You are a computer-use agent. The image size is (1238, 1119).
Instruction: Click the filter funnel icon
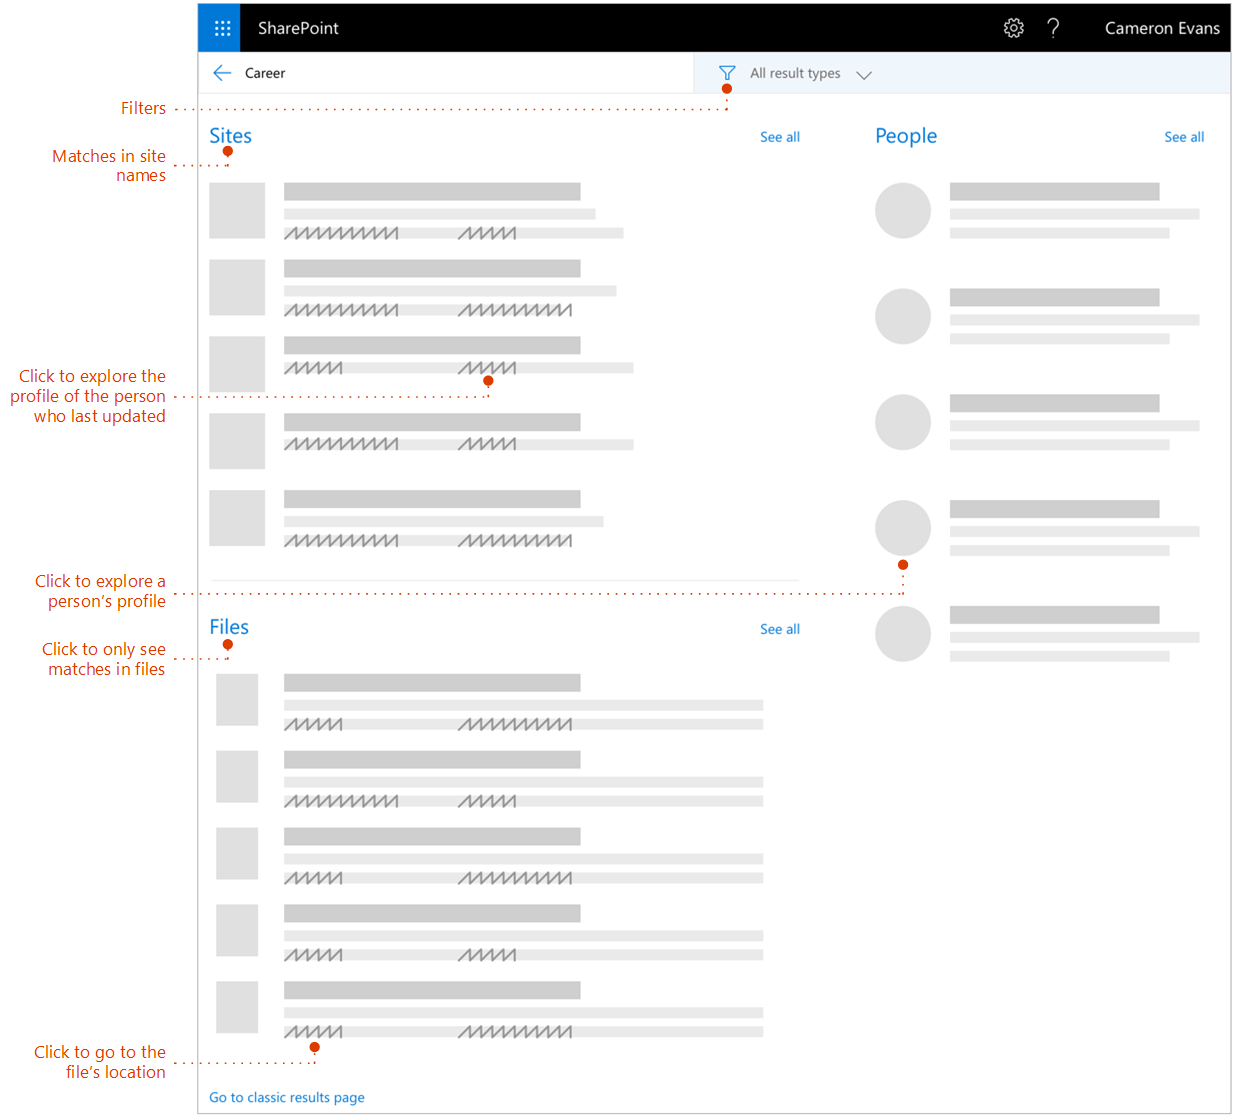[x=726, y=72]
